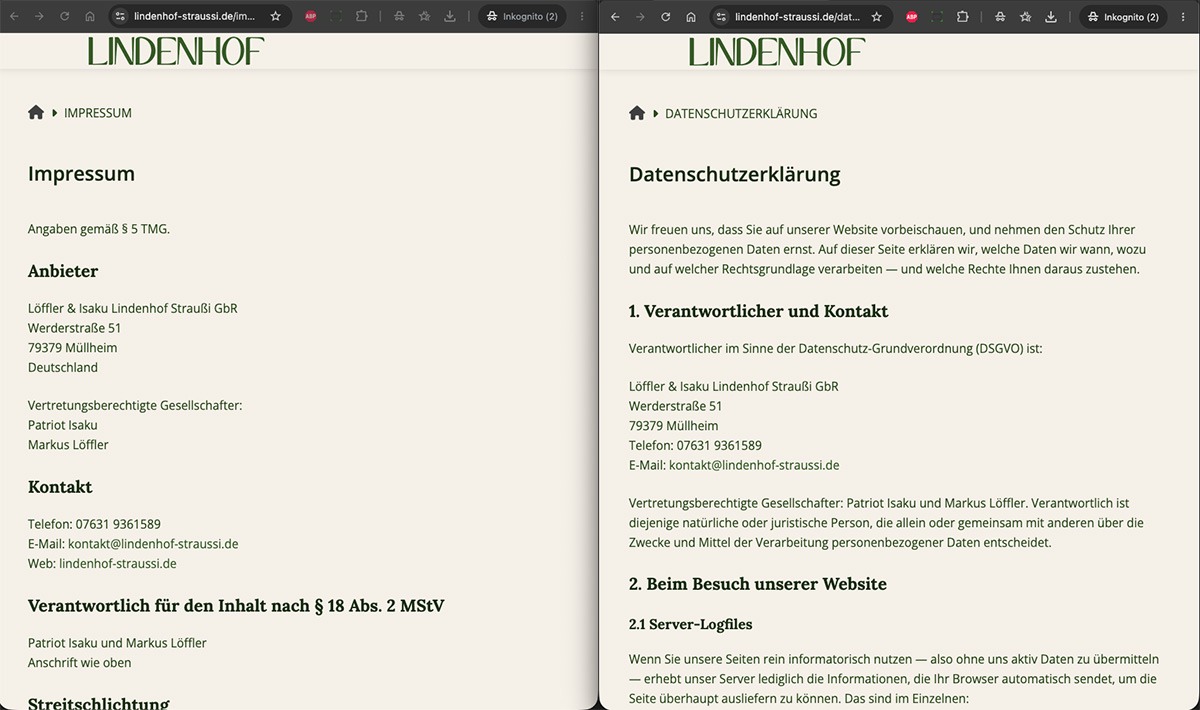Image resolution: width=1200 pixels, height=710 pixels.
Task: Open Adblock Plus extension in Datenschutzerklärung window
Action: pyautogui.click(x=911, y=16)
